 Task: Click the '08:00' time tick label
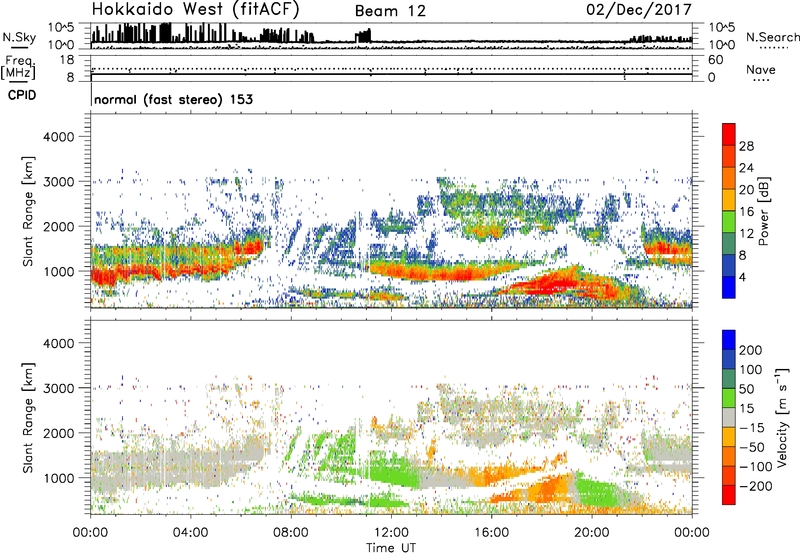pyautogui.click(x=291, y=533)
